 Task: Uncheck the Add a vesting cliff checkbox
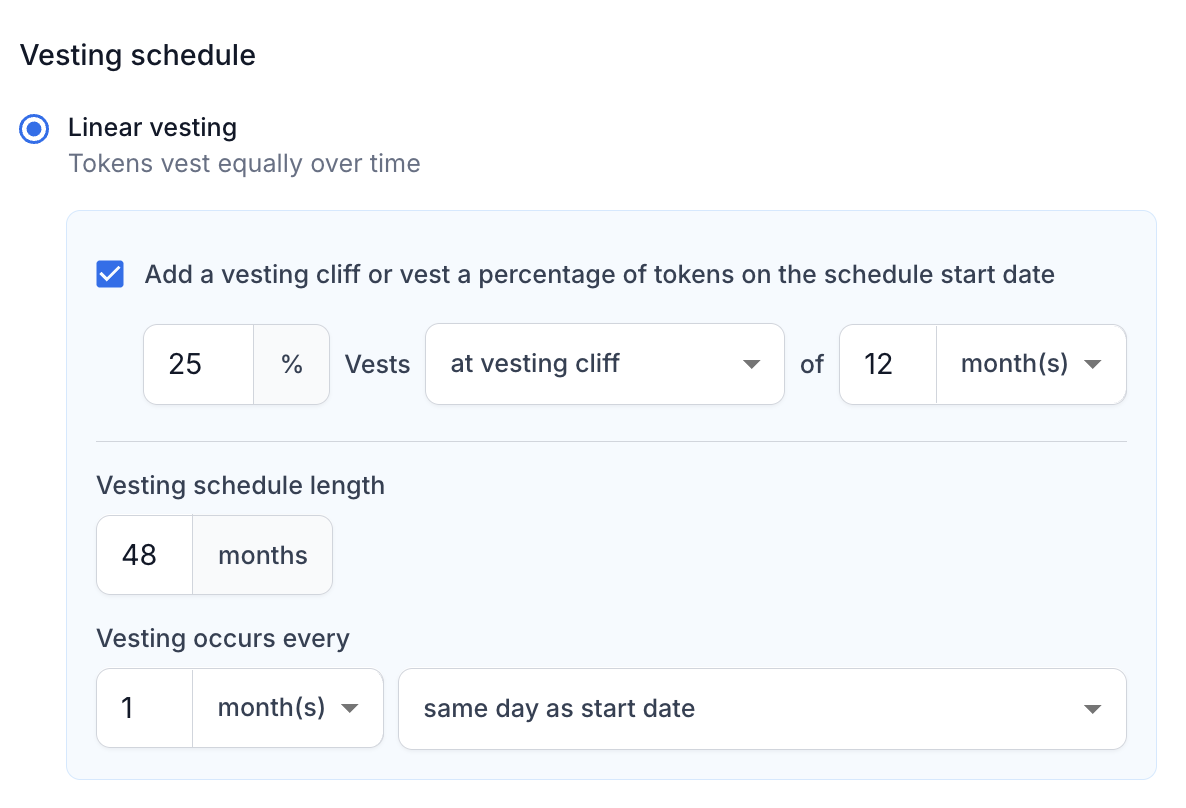[110, 274]
